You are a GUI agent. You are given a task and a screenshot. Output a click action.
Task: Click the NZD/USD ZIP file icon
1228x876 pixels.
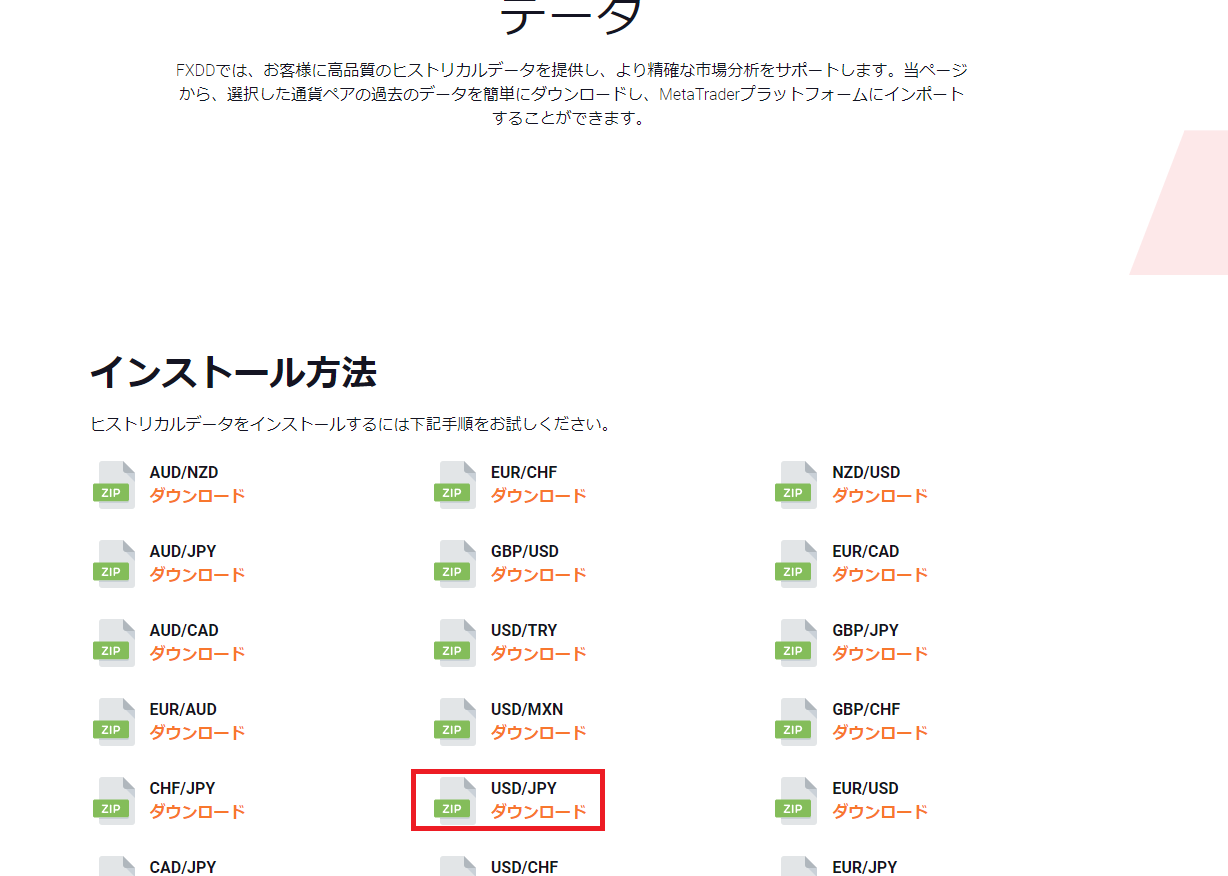point(795,482)
